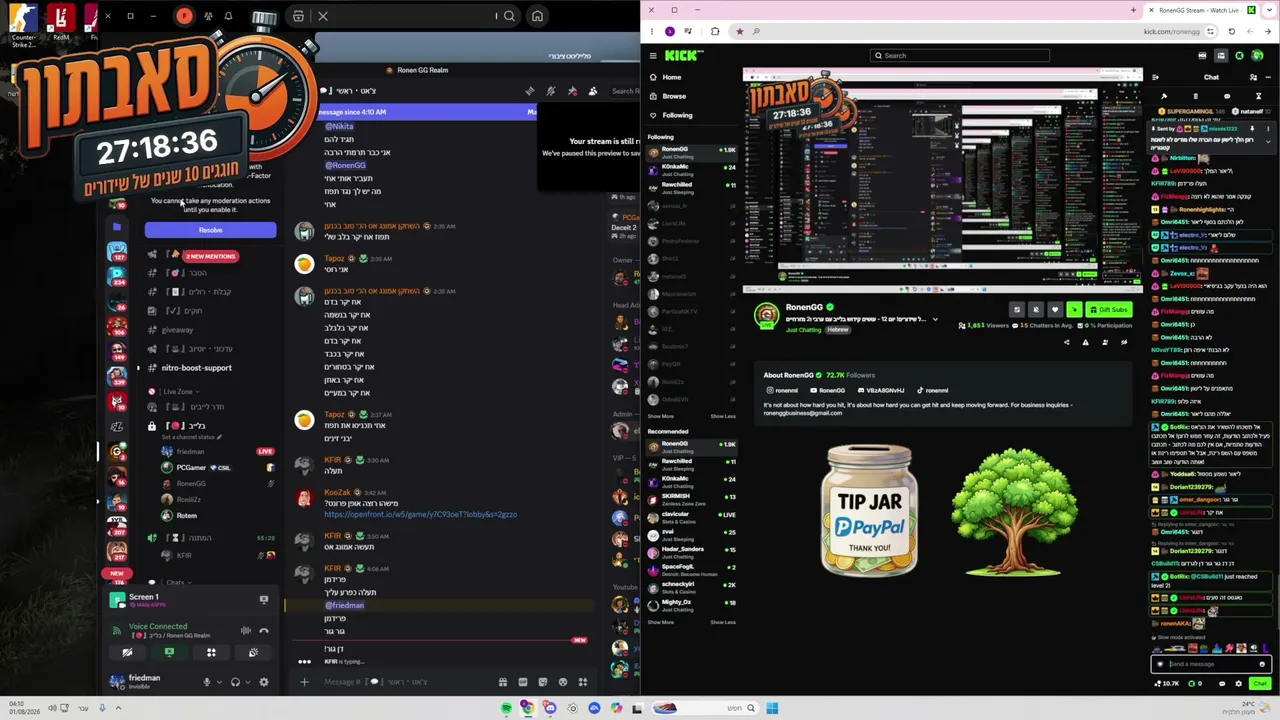Stop screen sharing in Discord voice panel

coord(169,652)
